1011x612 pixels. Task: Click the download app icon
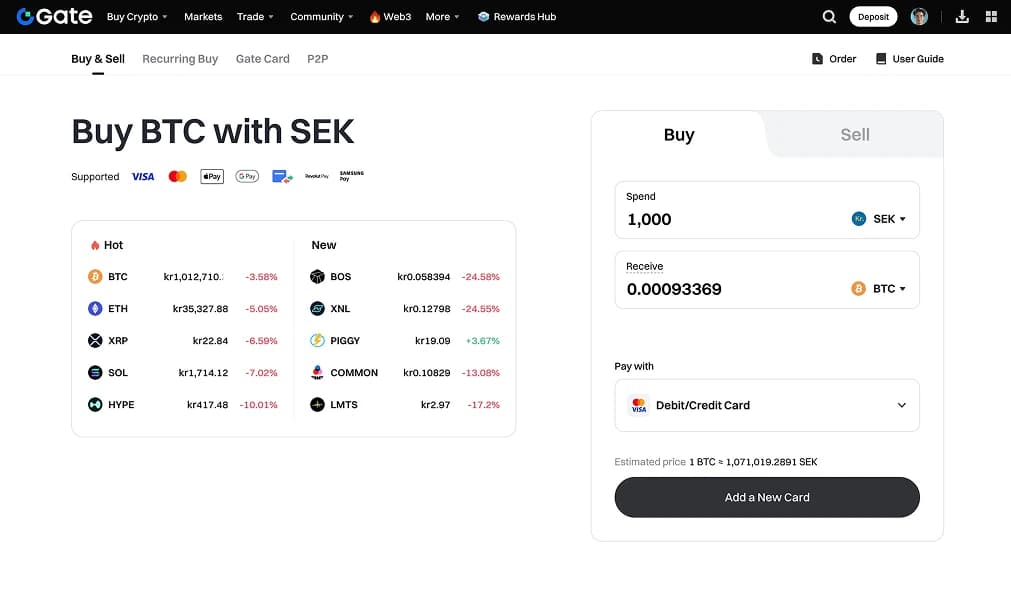[x=962, y=17]
